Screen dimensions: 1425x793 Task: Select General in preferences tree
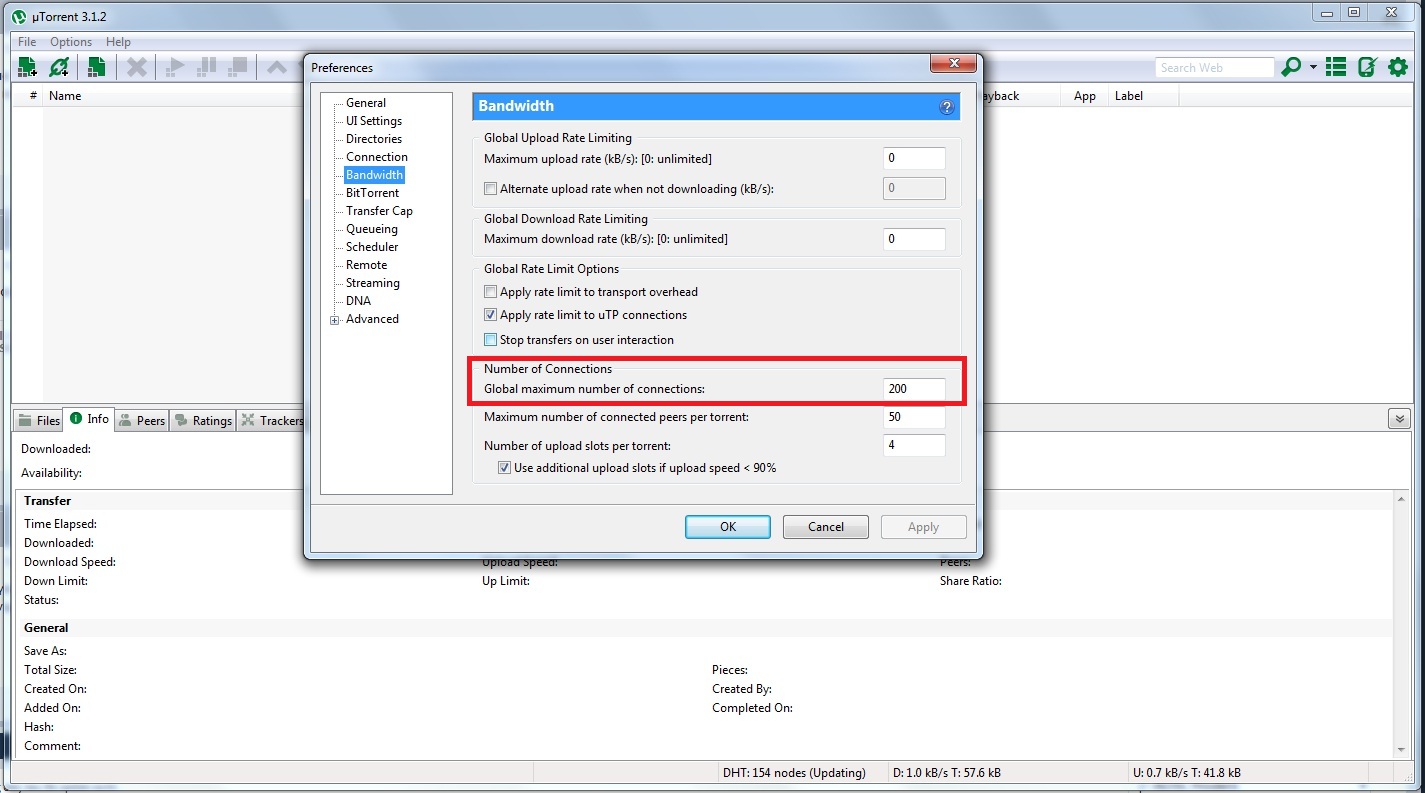point(366,103)
